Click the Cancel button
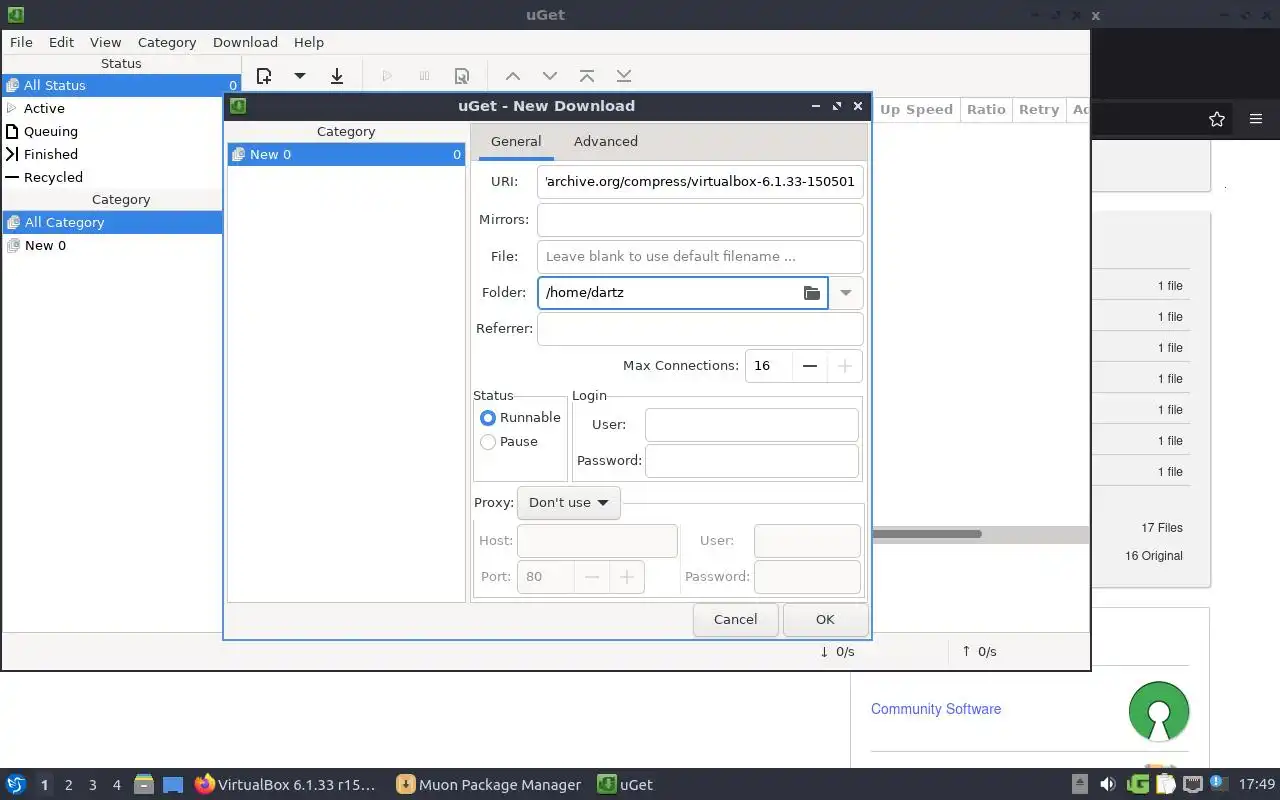The height and width of the screenshot is (800, 1280). click(x=736, y=619)
